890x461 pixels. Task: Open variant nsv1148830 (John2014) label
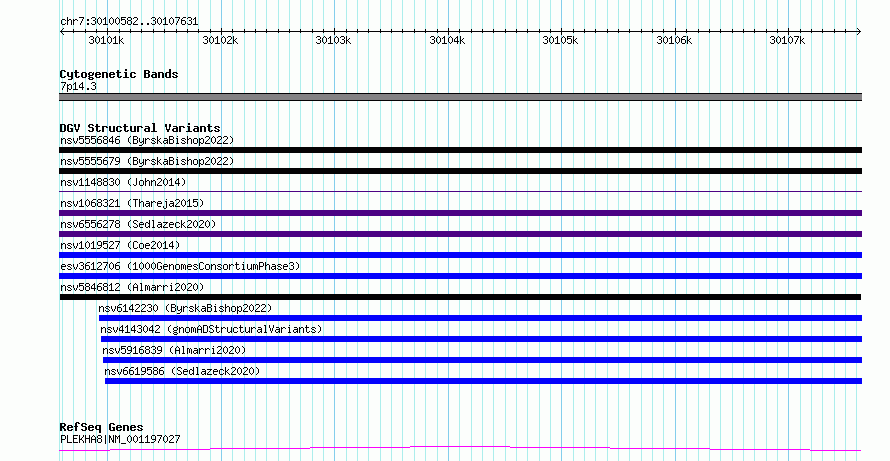[x=123, y=182]
